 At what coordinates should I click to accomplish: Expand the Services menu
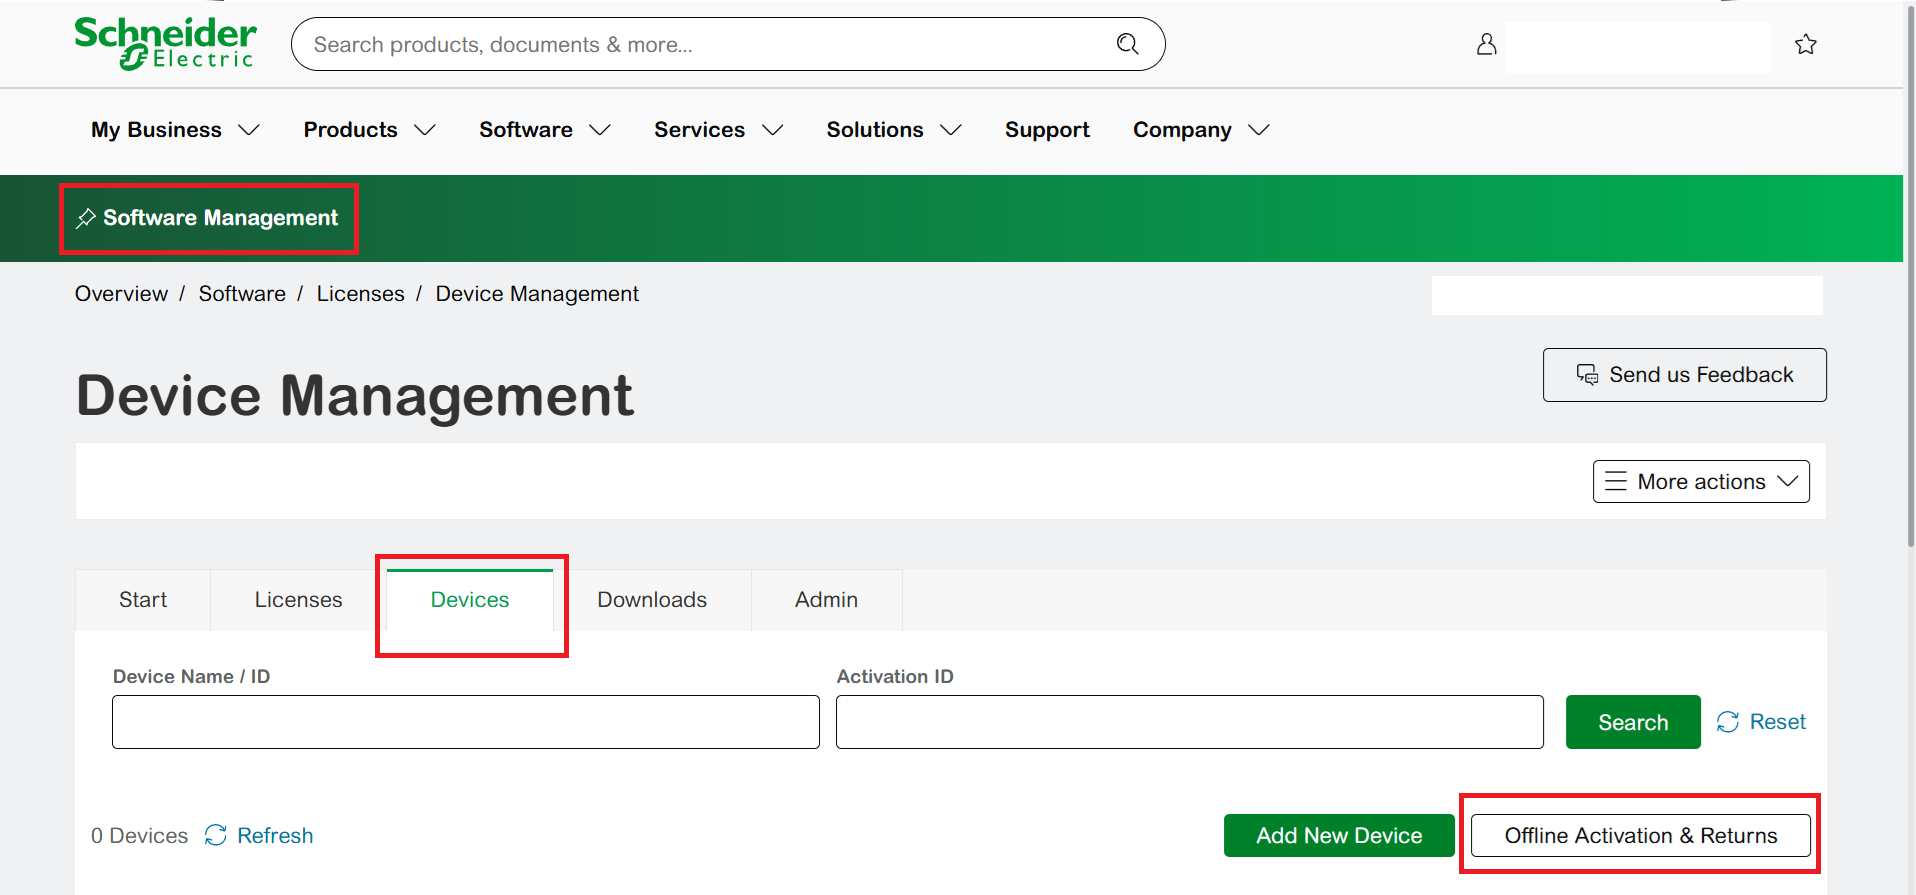pyautogui.click(x=719, y=130)
